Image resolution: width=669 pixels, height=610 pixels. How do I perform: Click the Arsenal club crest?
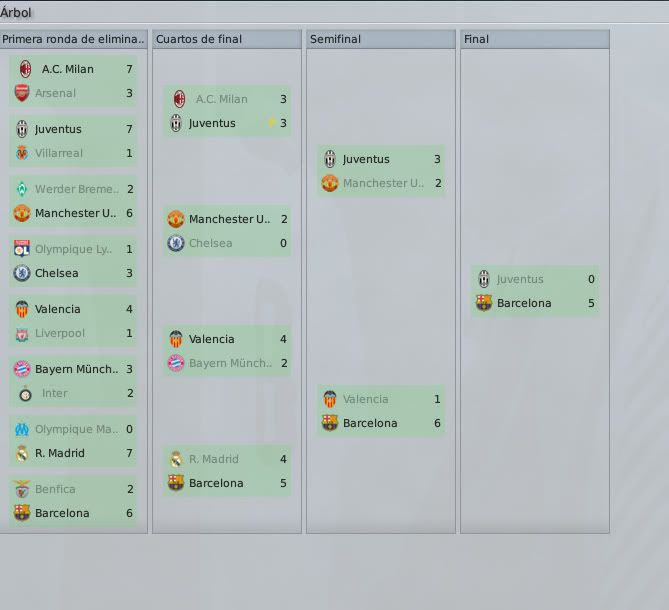click(x=22, y=93)
